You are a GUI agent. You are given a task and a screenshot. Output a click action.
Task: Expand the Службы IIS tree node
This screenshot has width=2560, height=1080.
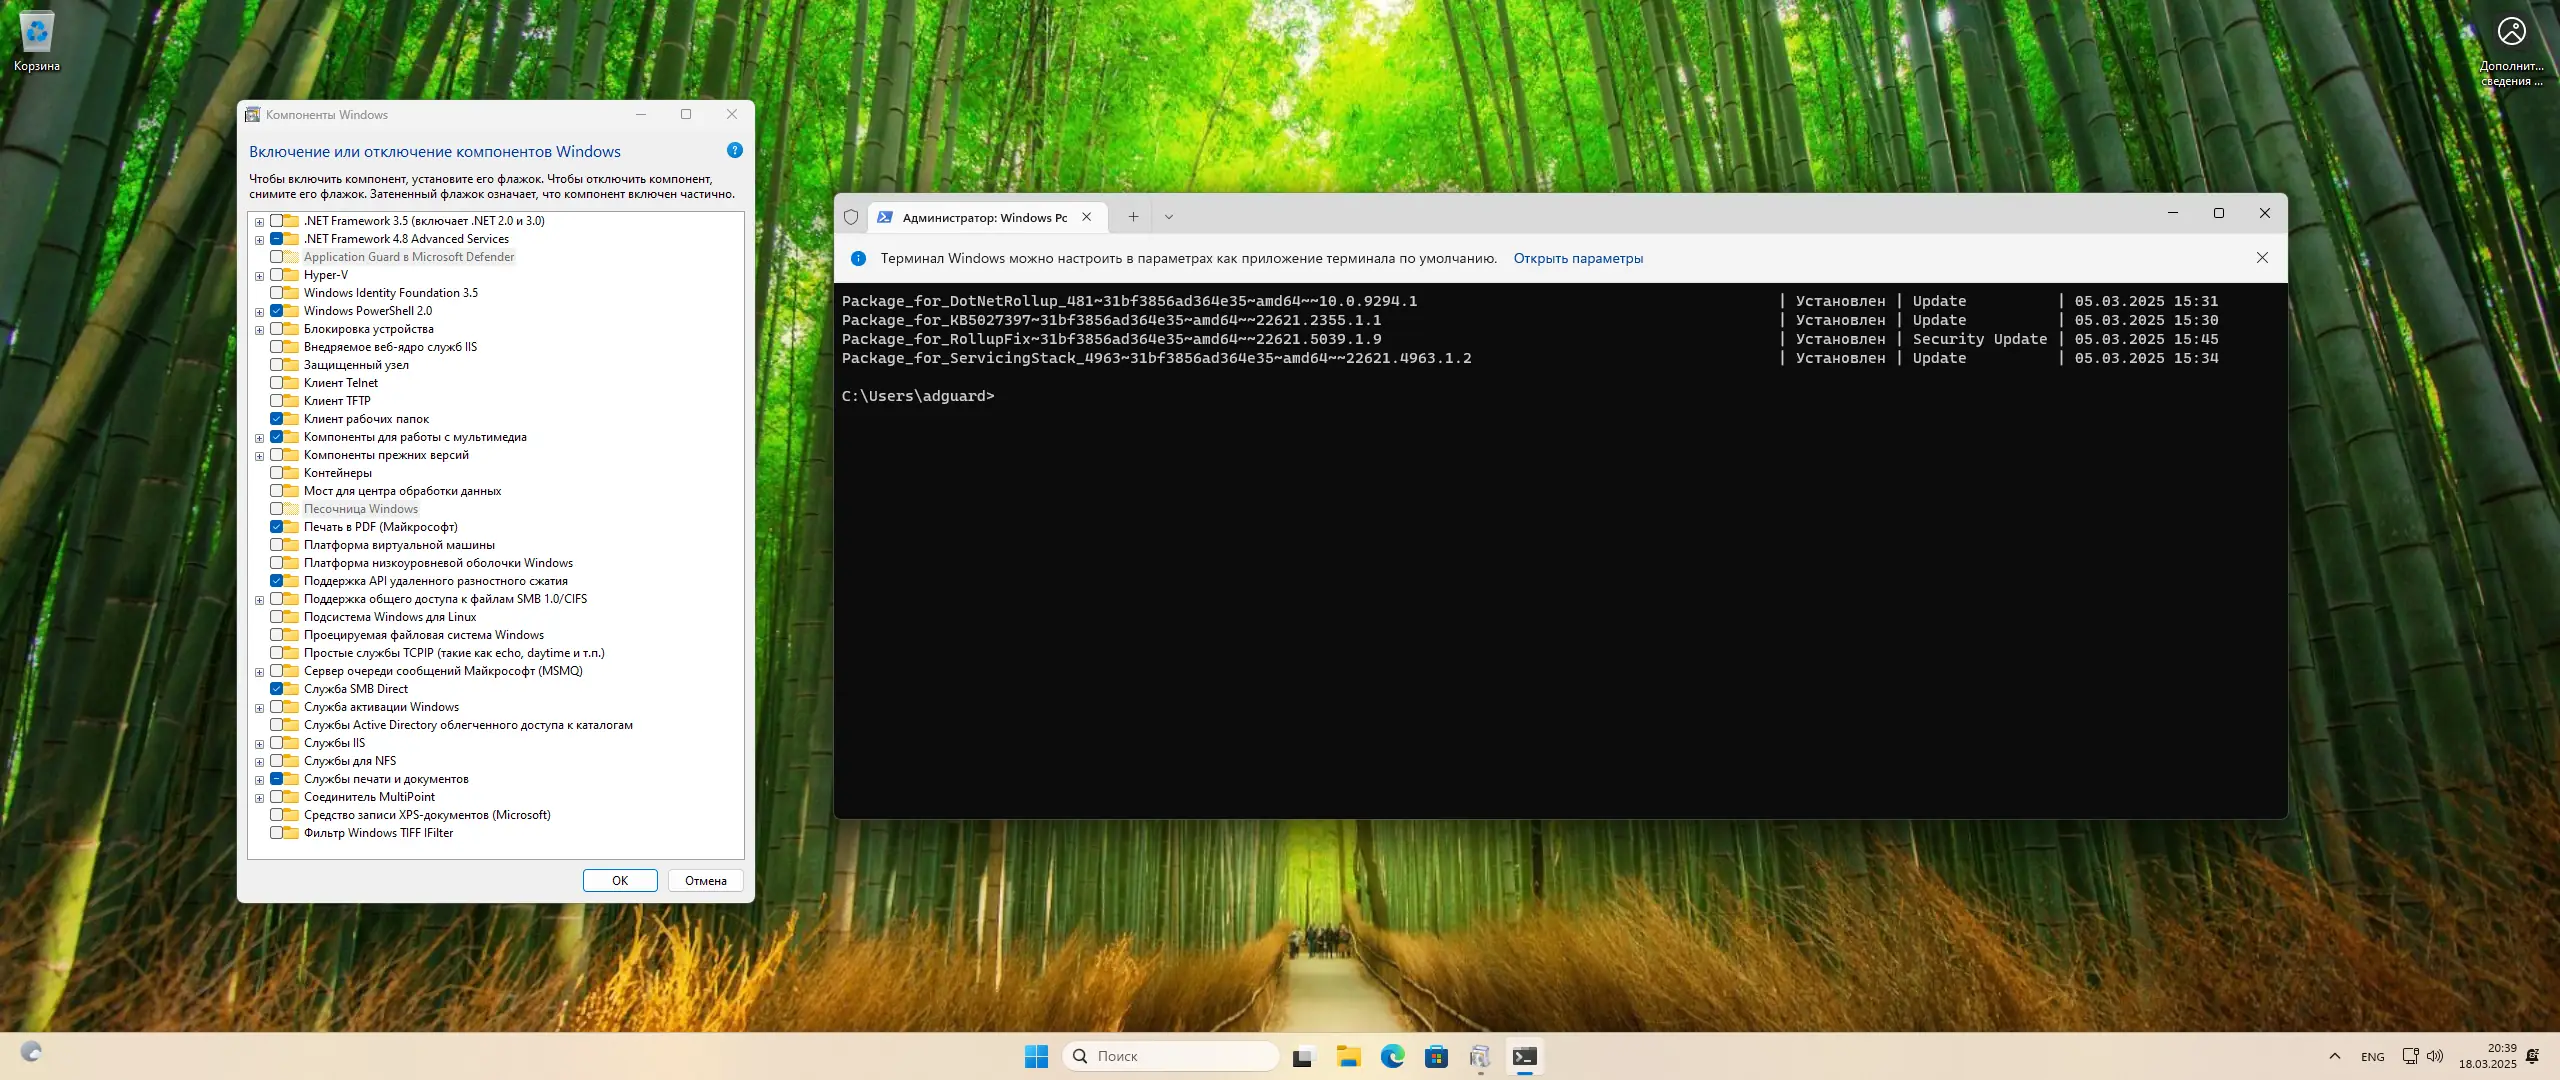tap(260, 744)
